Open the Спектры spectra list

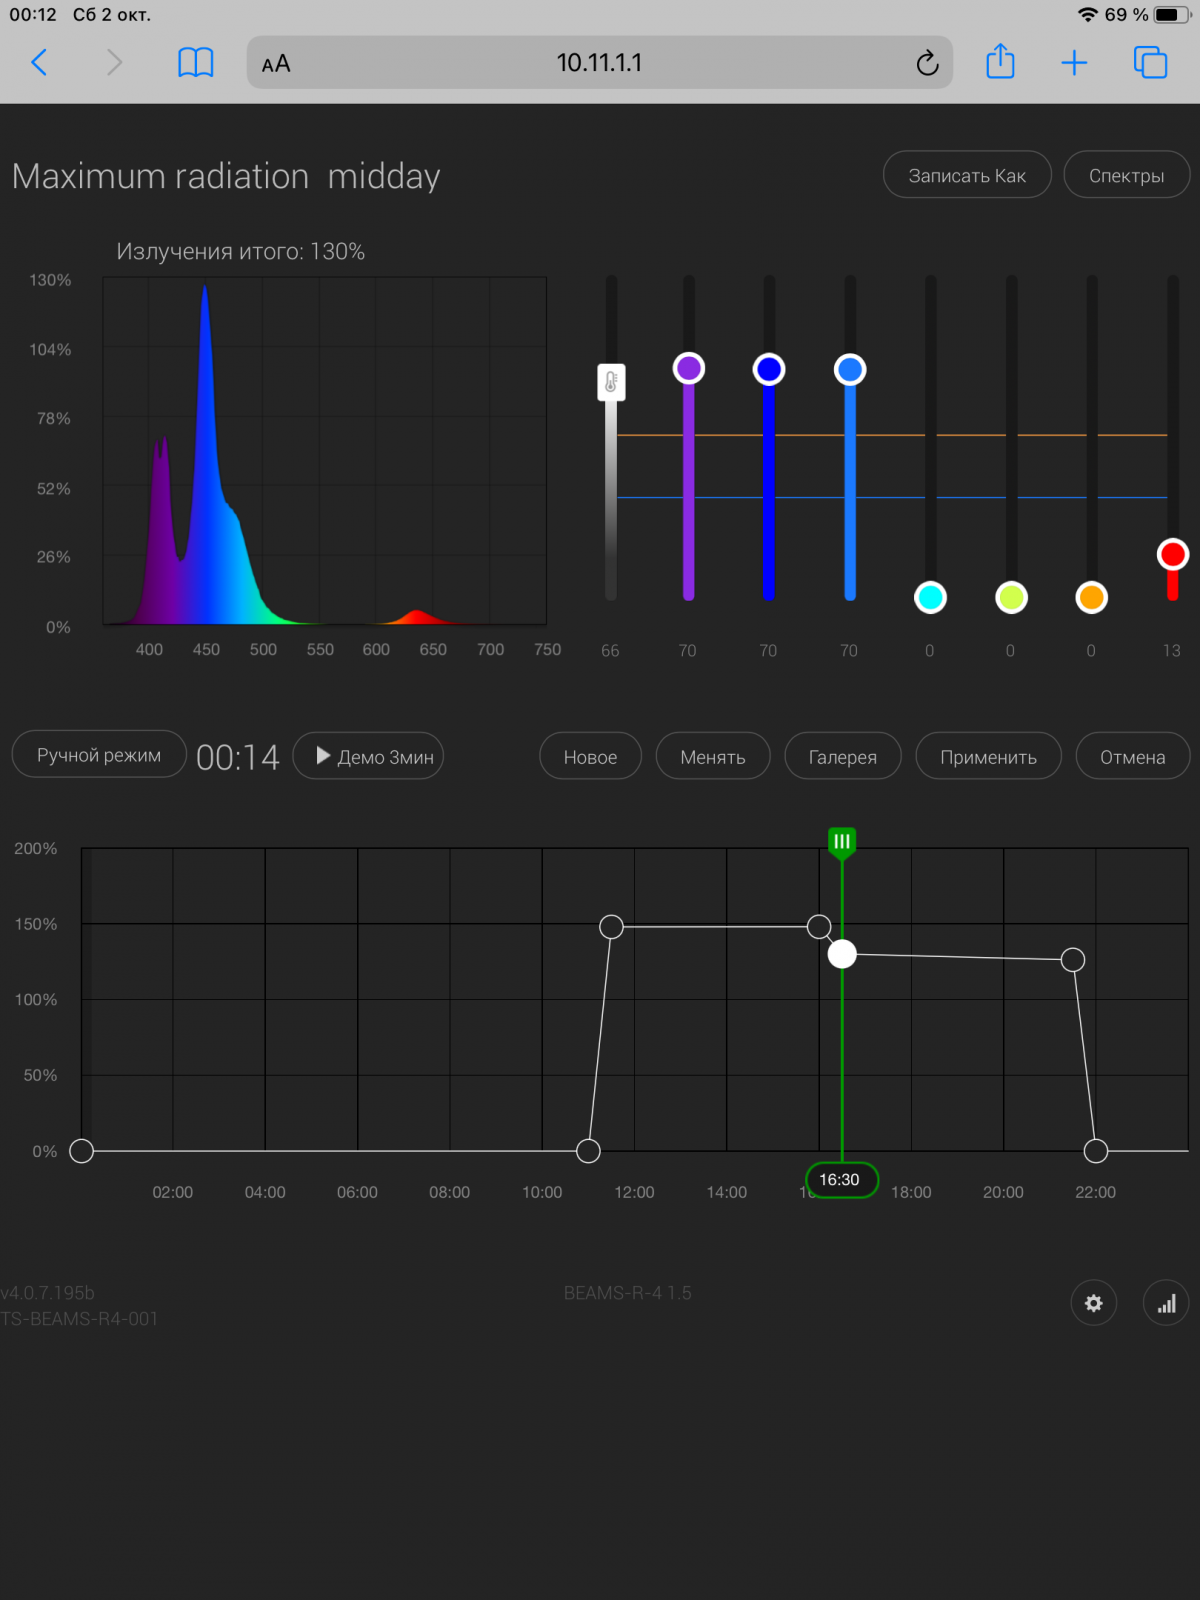point(1126,175)
